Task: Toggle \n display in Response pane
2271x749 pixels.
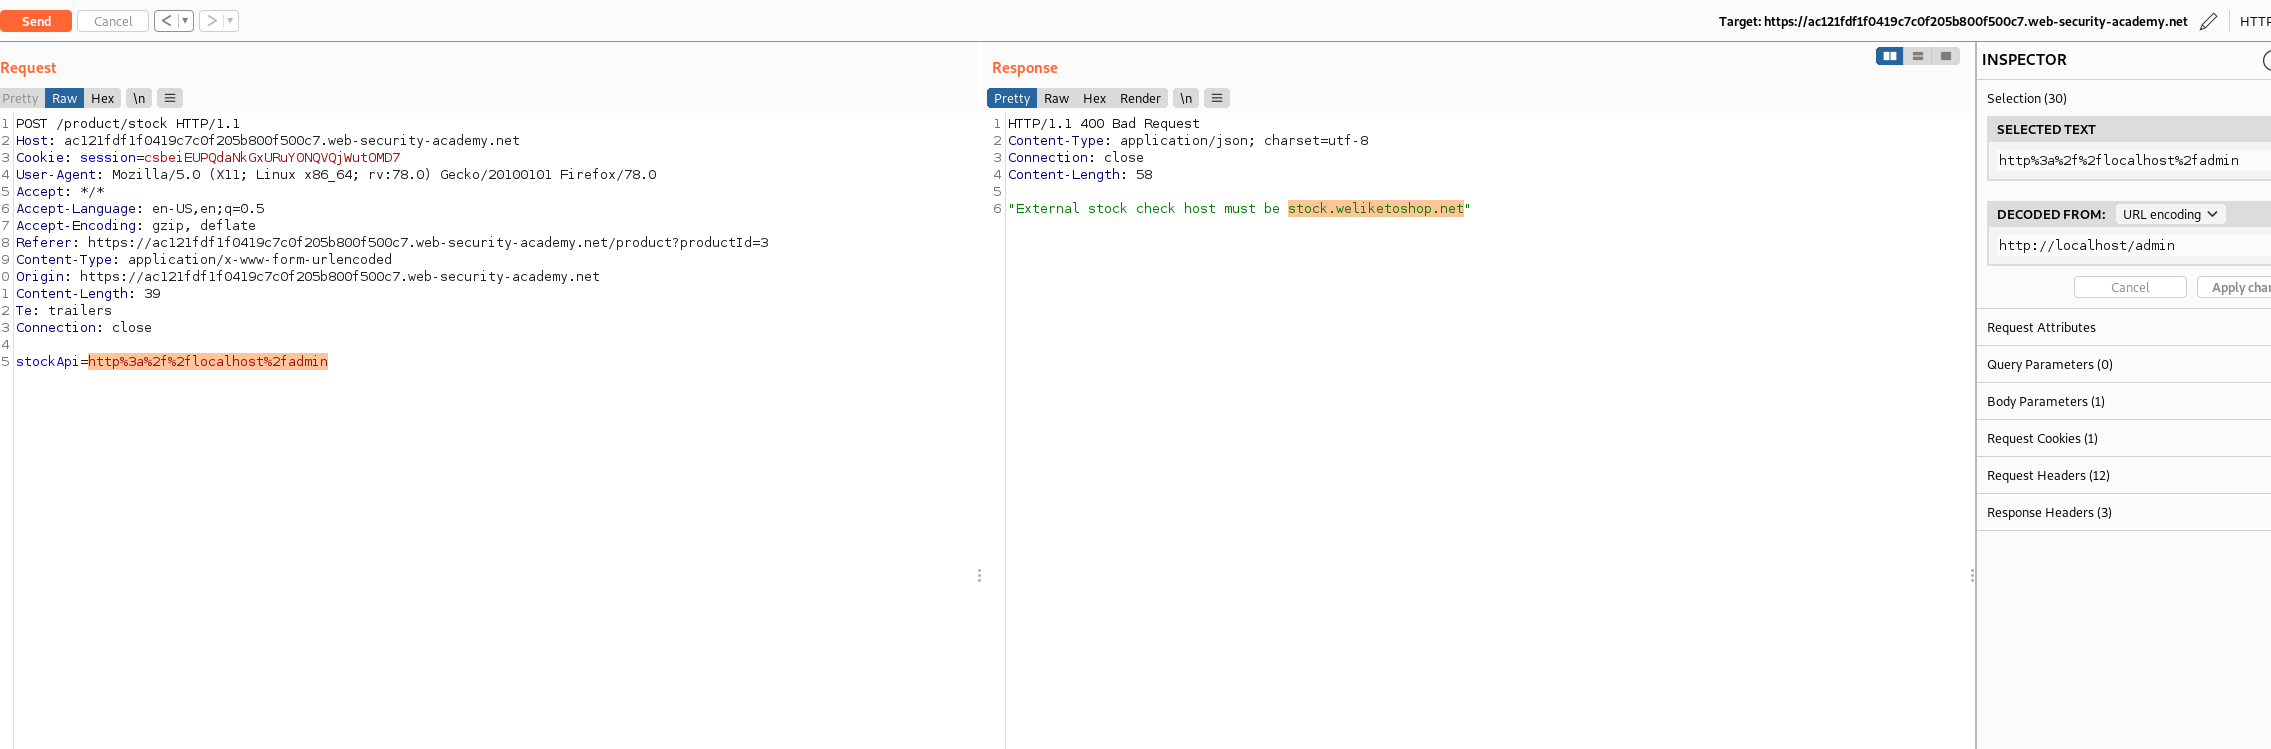Action: click(1185, 98)
